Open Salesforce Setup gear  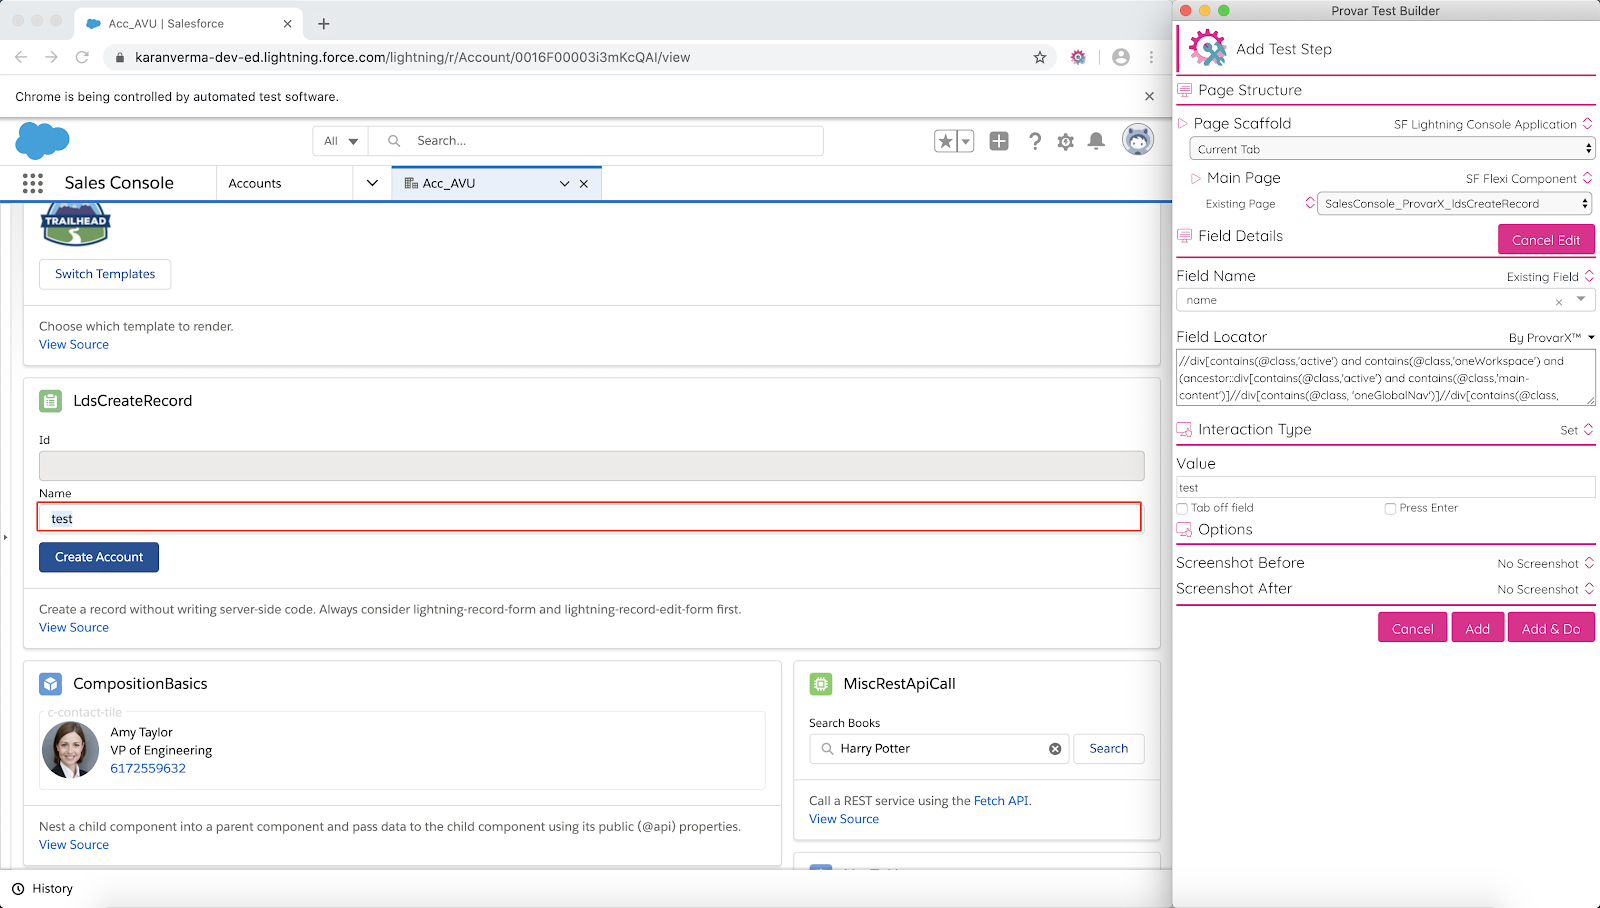pyautogui.click(x=1066, y=141)
